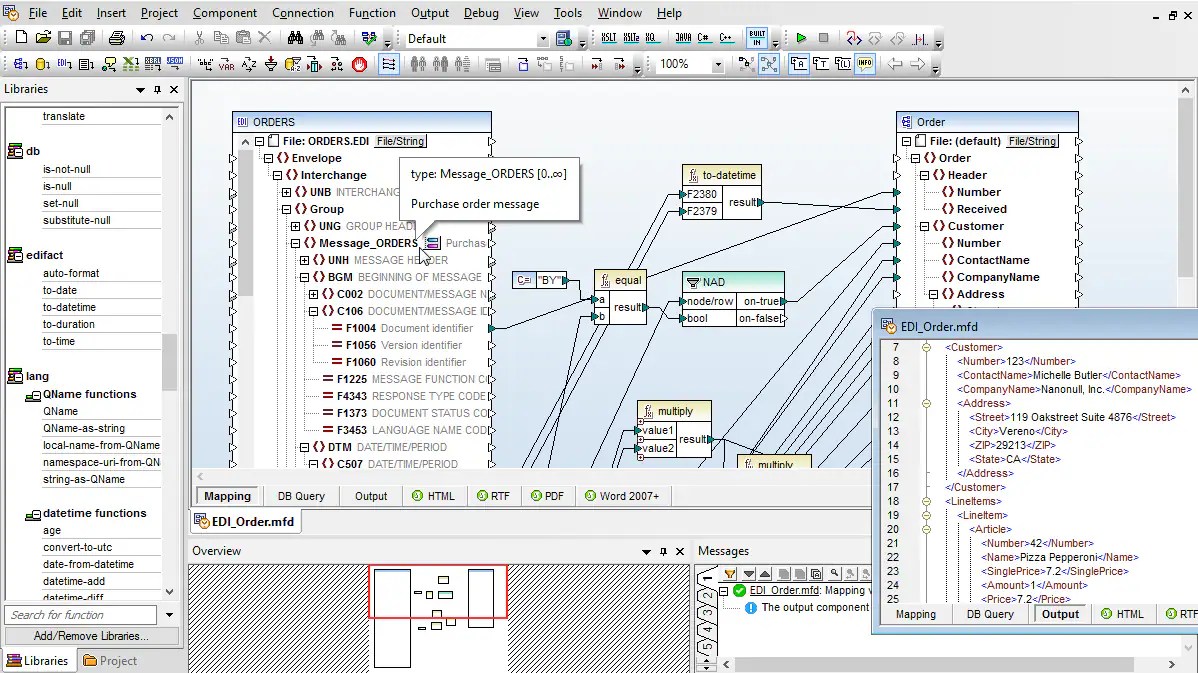Click the Validate mapping checkmark icon
The width and height of the screenshot is (1198, 673).
pos(369,37)
